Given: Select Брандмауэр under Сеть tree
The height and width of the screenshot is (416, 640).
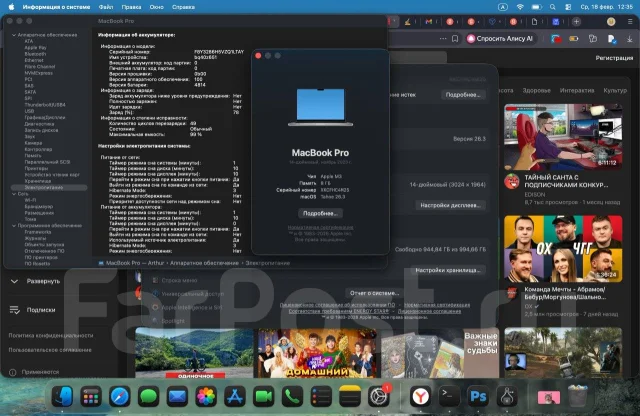Looking at the screenshot, I should tap(38, 207).
